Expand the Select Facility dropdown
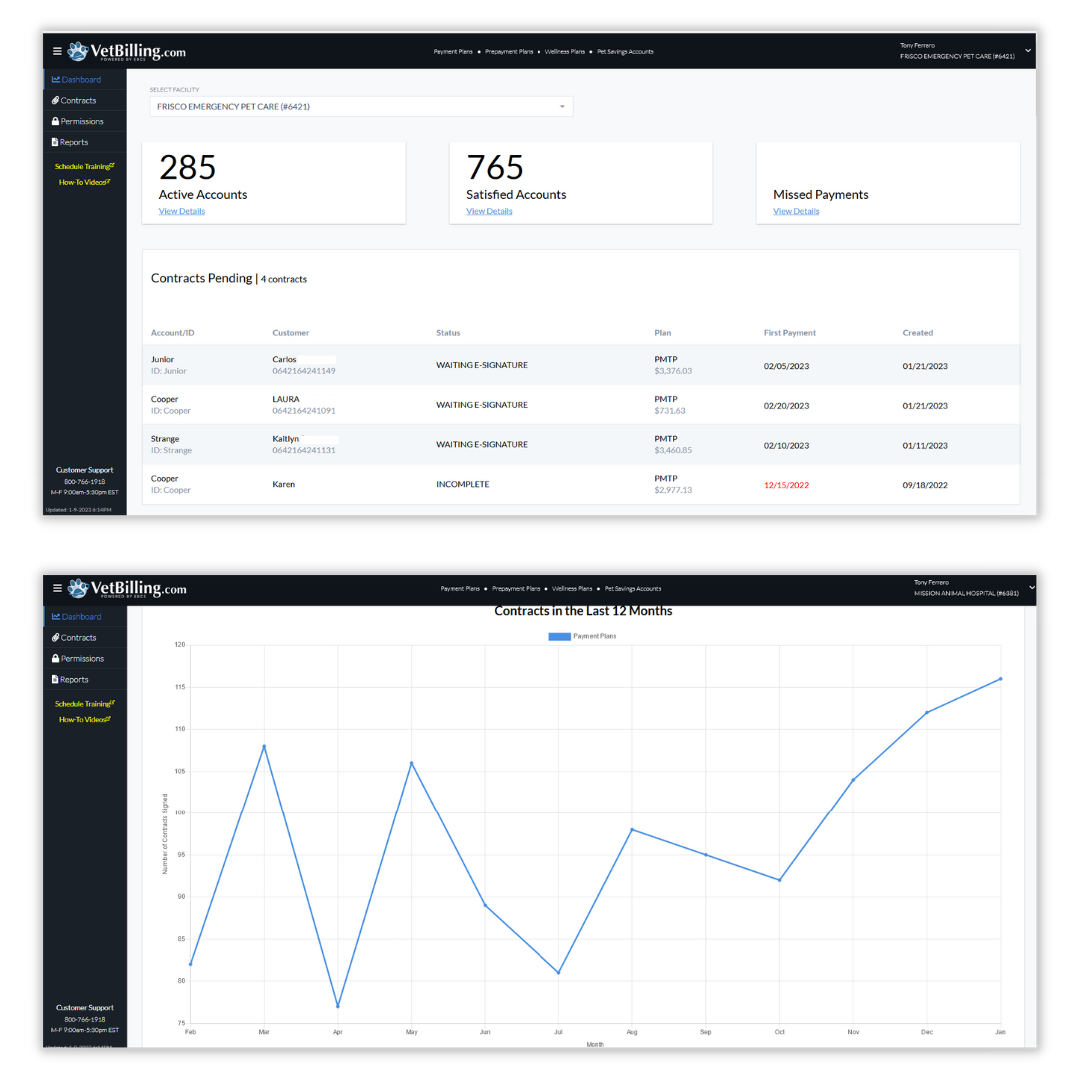 [x=361, y=106]
